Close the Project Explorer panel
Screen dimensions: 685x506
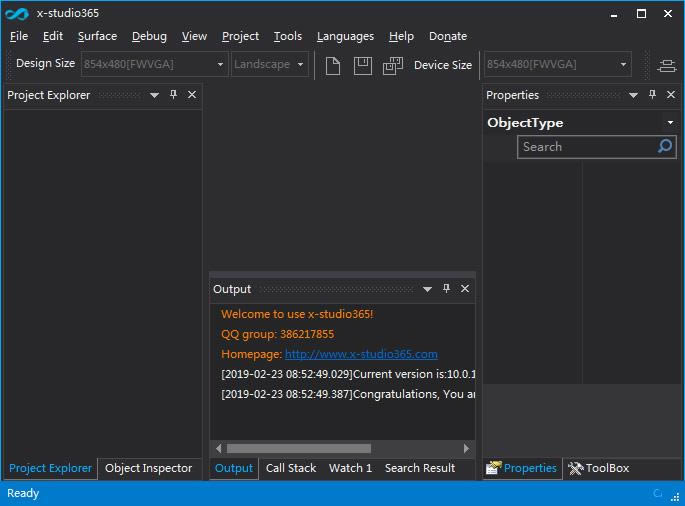coord(192,94)
